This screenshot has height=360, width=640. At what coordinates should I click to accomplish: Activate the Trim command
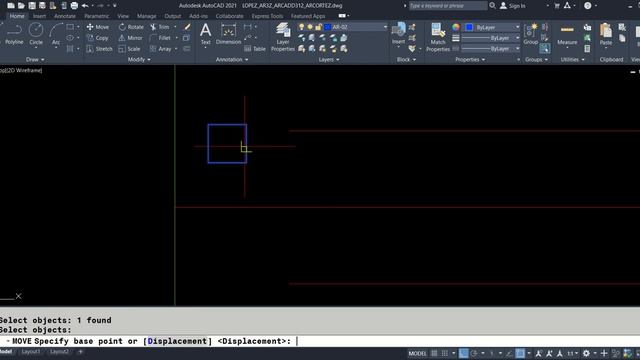(x=160, y=27)
